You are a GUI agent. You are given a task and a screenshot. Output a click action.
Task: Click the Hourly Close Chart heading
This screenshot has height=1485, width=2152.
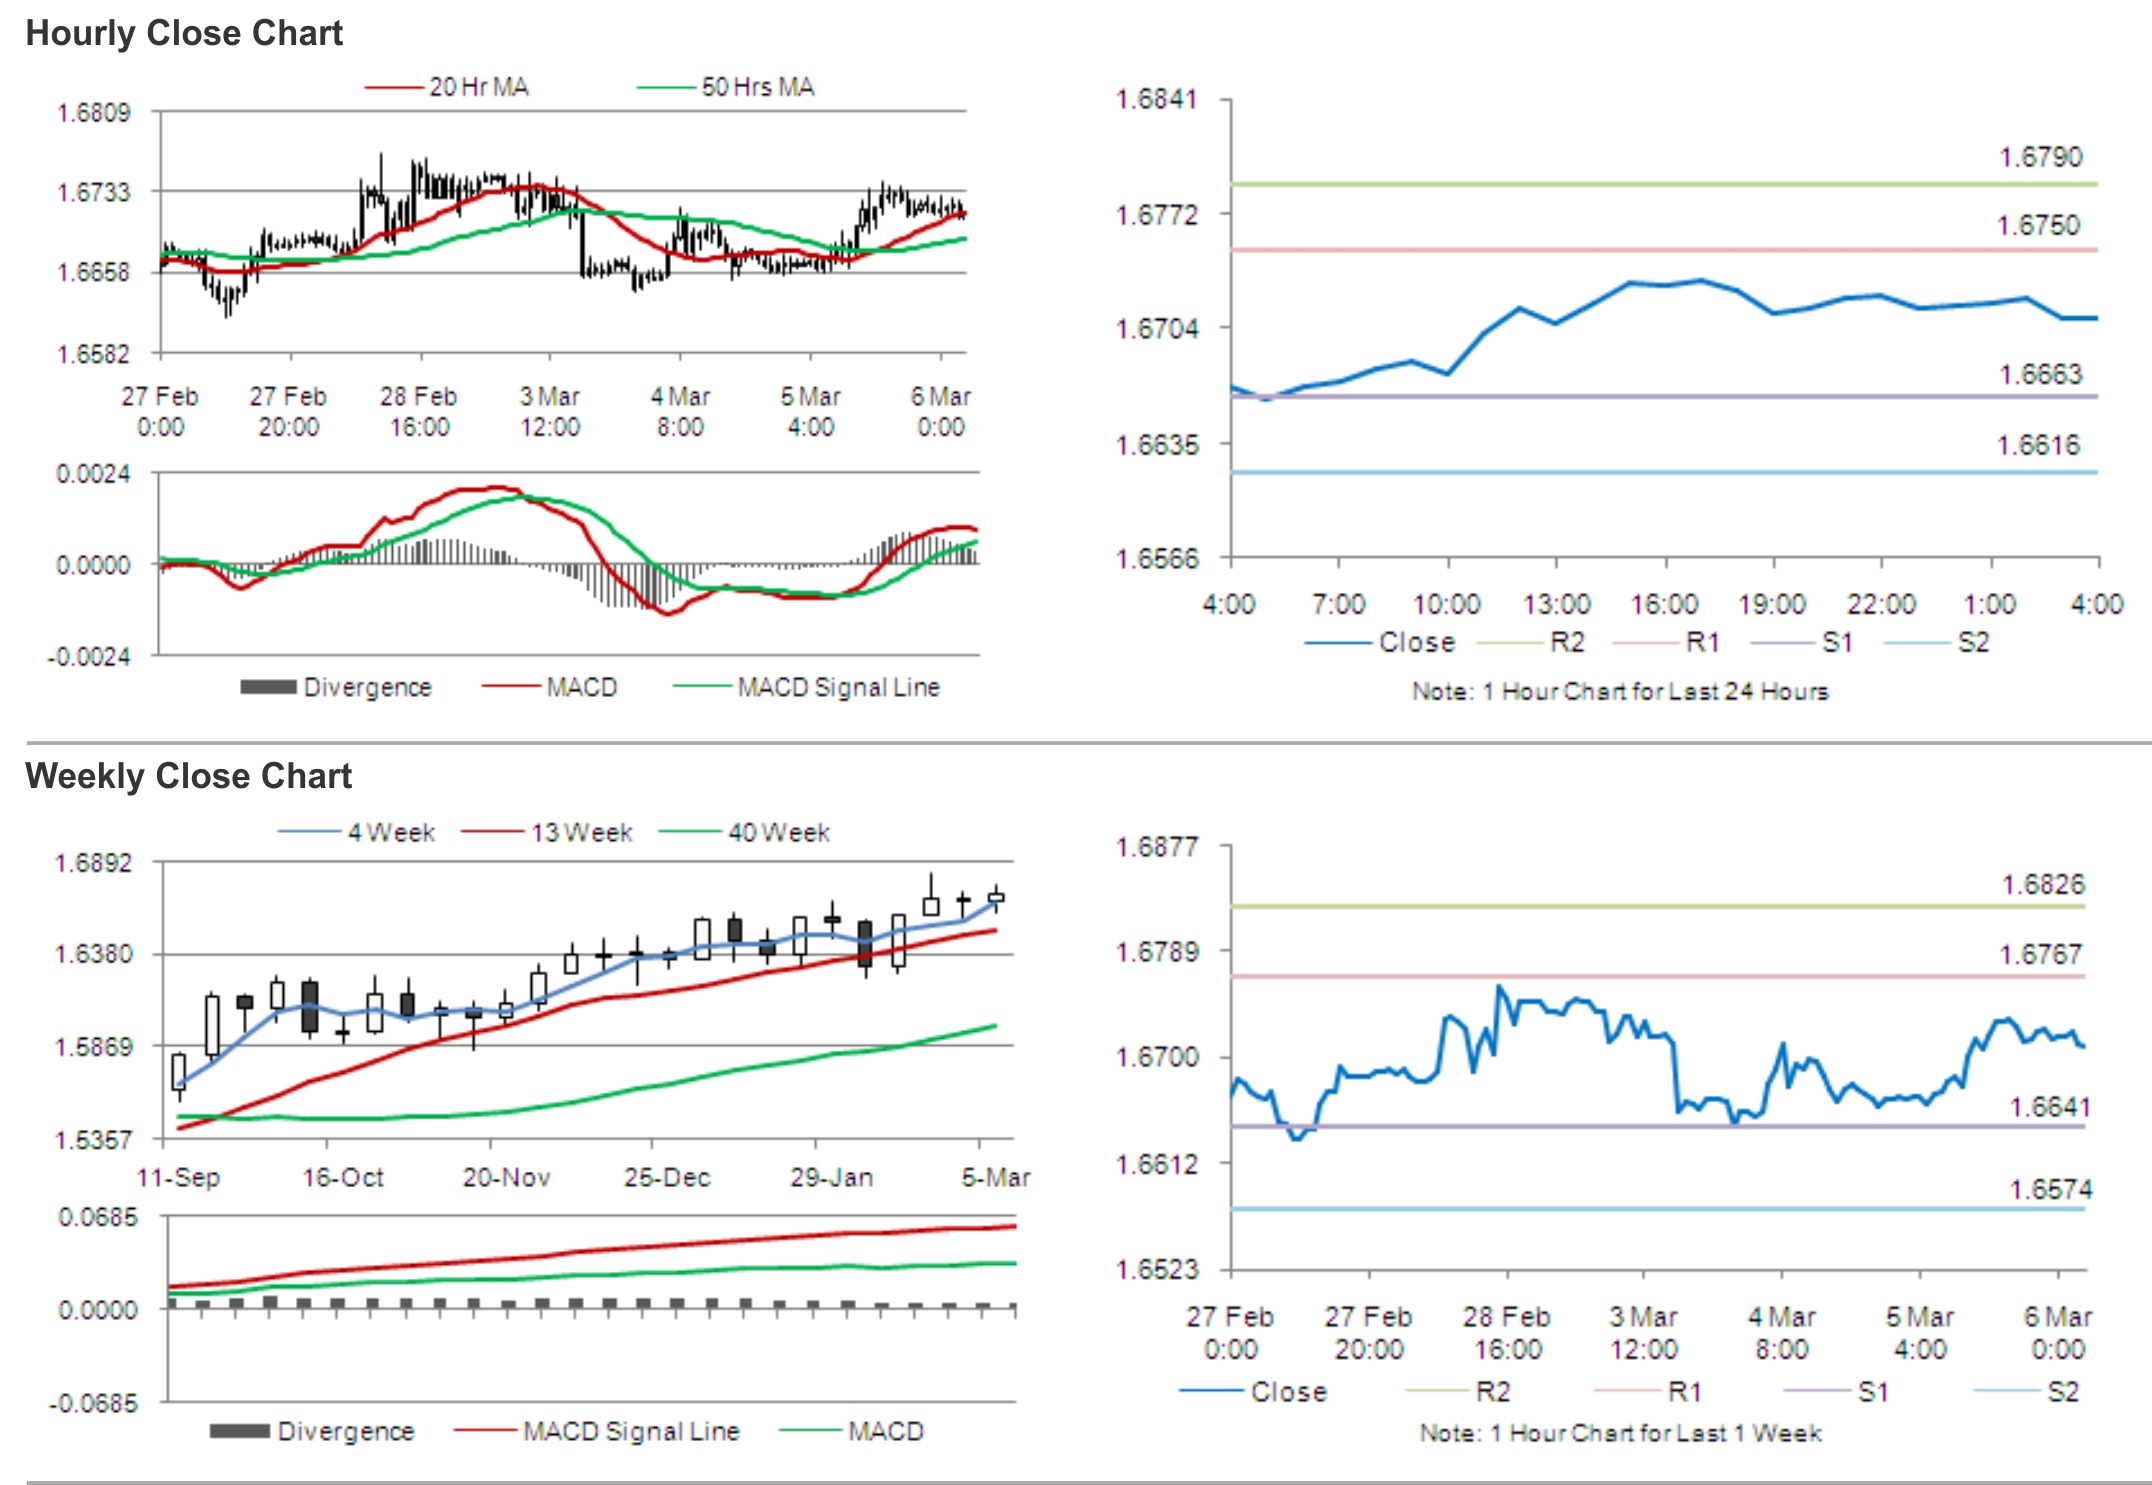pos(184,33)
